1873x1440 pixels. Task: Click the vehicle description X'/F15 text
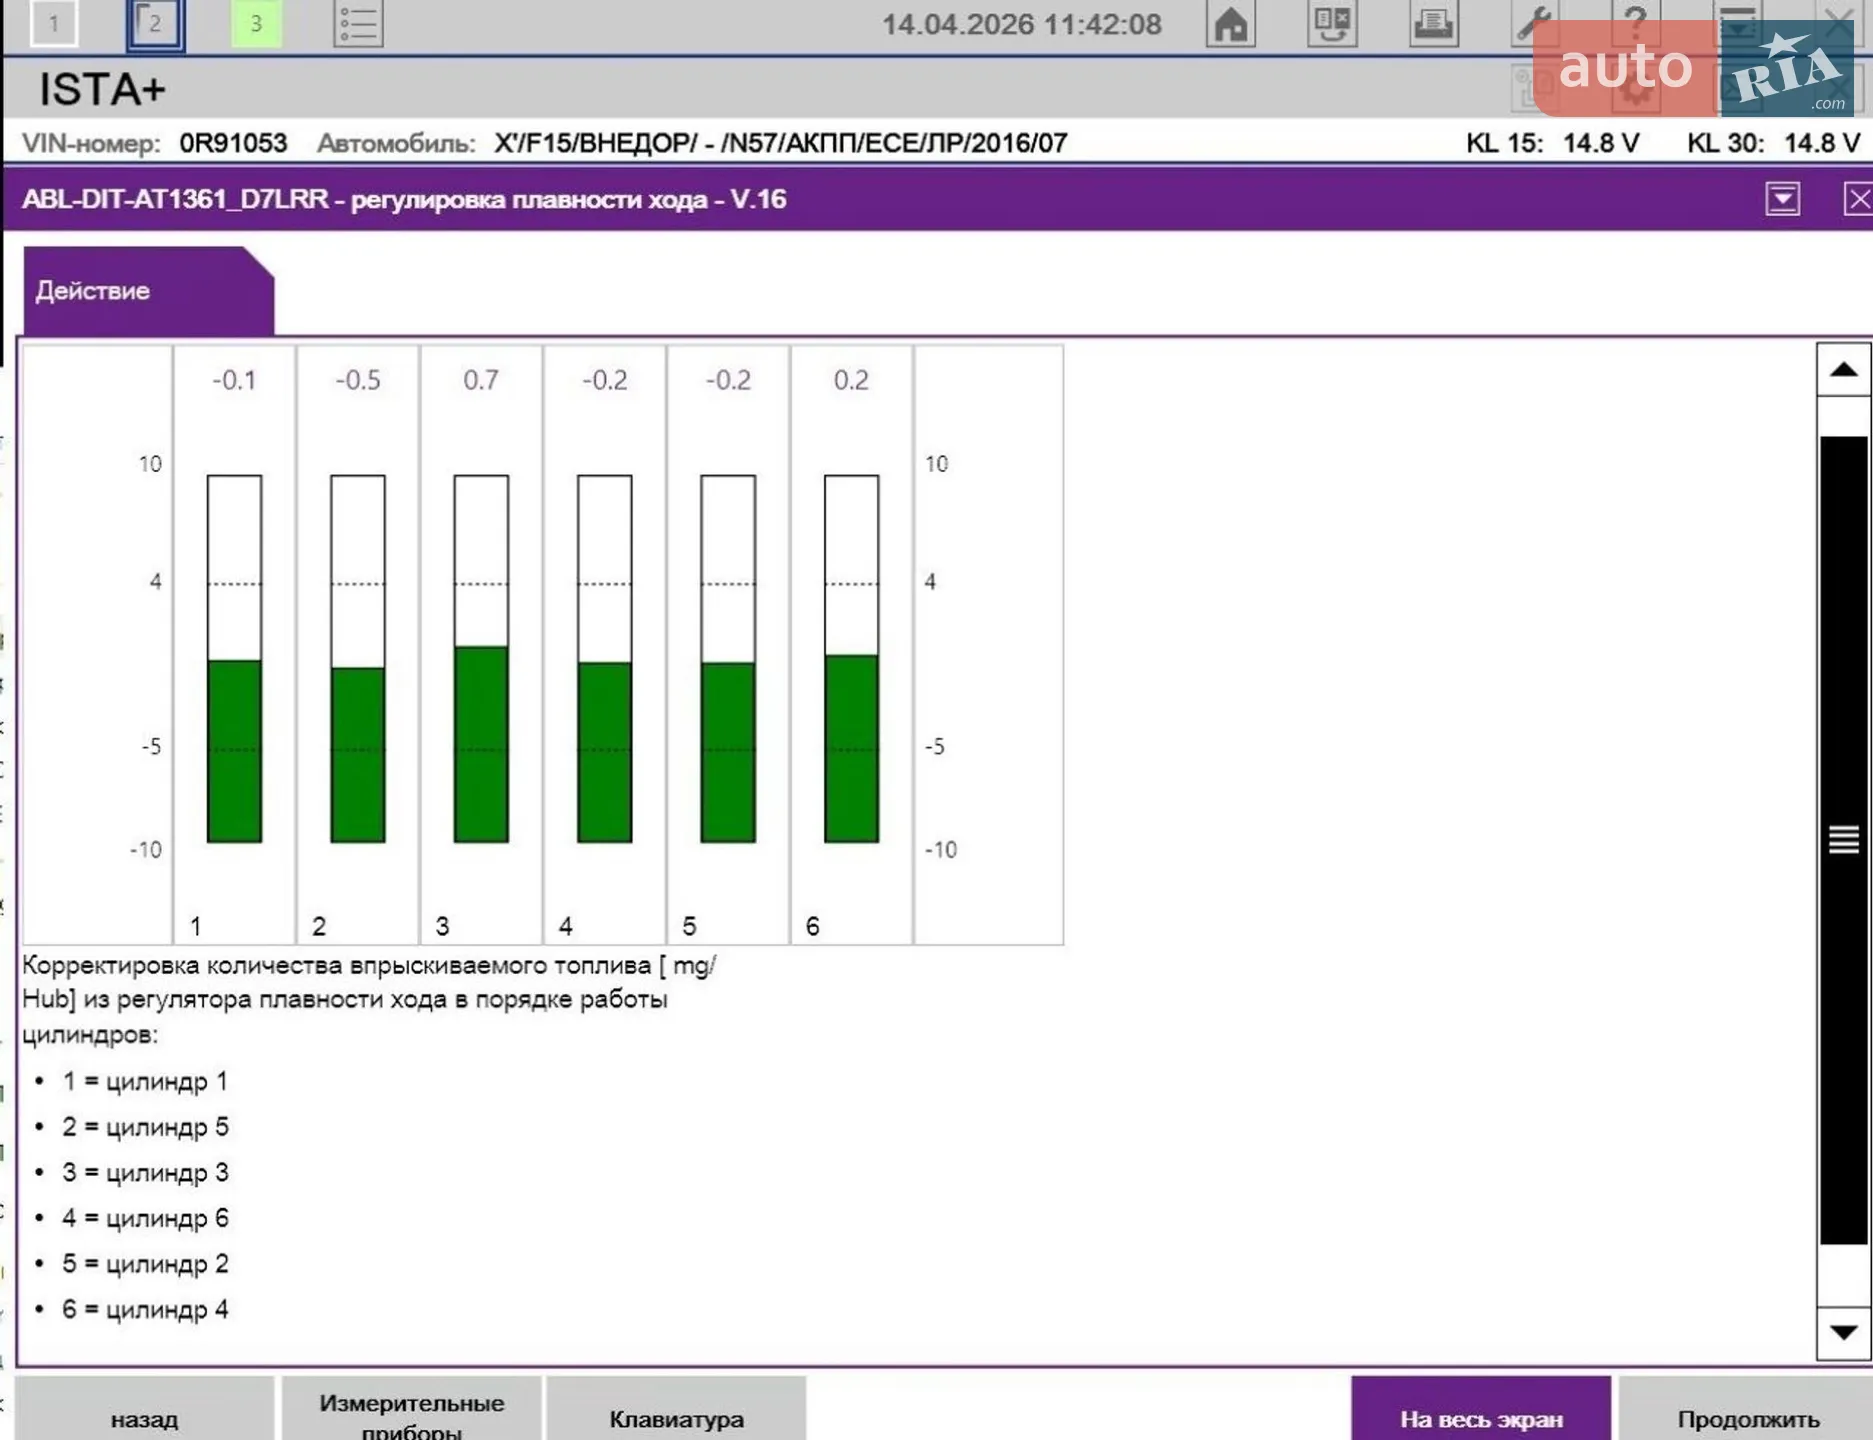coord(780,143)
